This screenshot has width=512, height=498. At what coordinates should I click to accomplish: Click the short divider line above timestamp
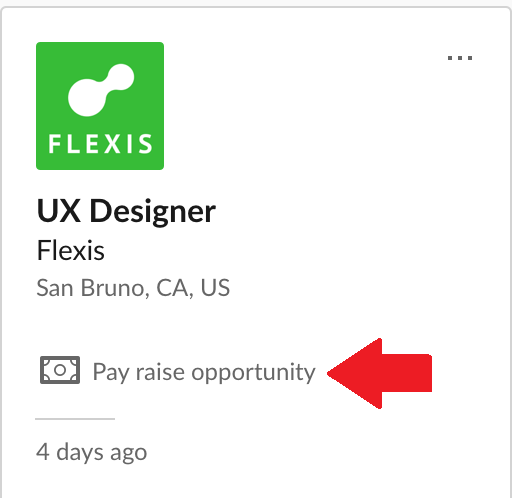[75, 419]
